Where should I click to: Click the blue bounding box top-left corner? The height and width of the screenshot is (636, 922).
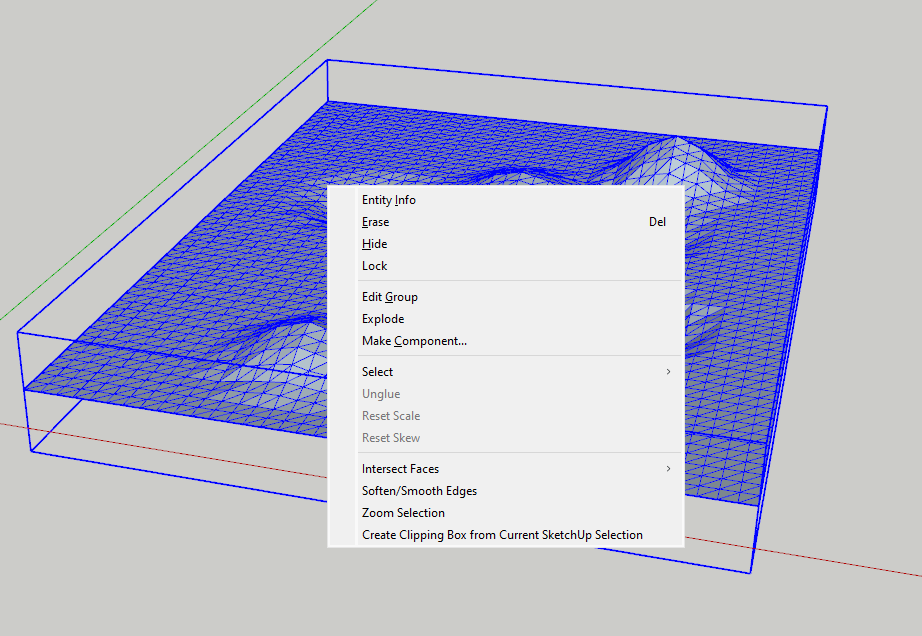tap(328, 60)
